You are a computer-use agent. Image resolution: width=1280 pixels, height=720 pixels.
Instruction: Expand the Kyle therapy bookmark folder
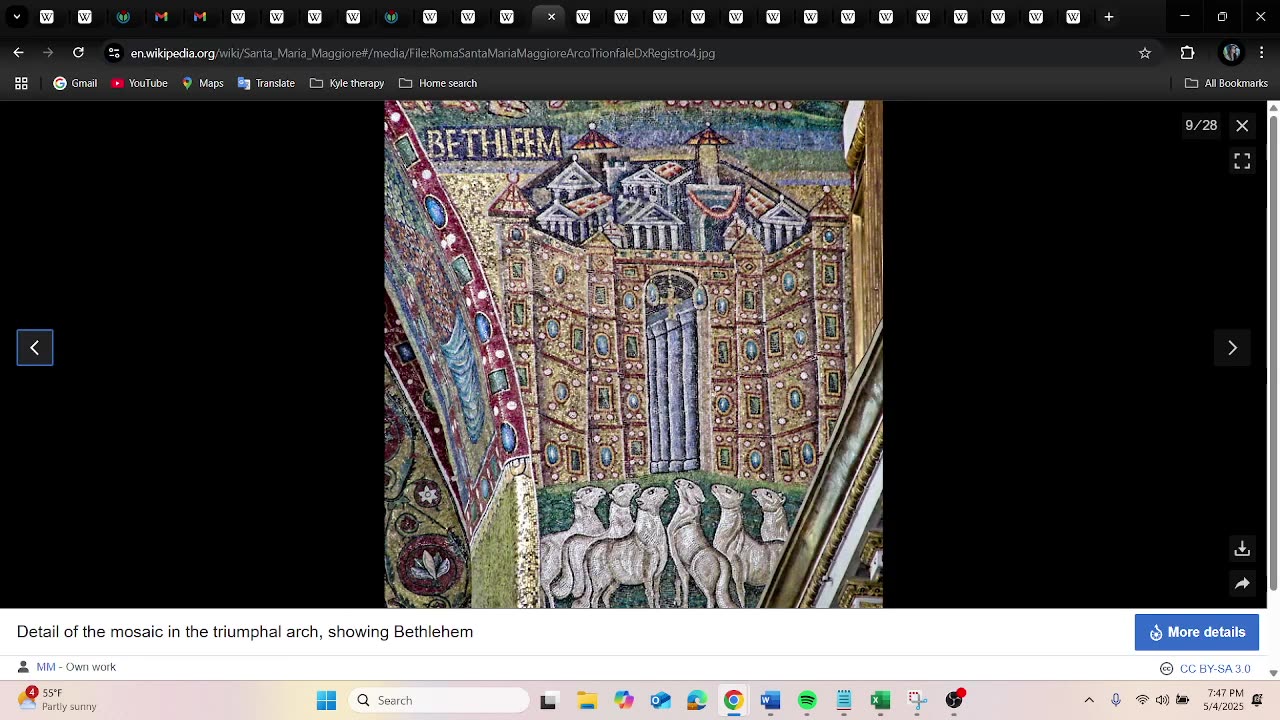point(347,83)
